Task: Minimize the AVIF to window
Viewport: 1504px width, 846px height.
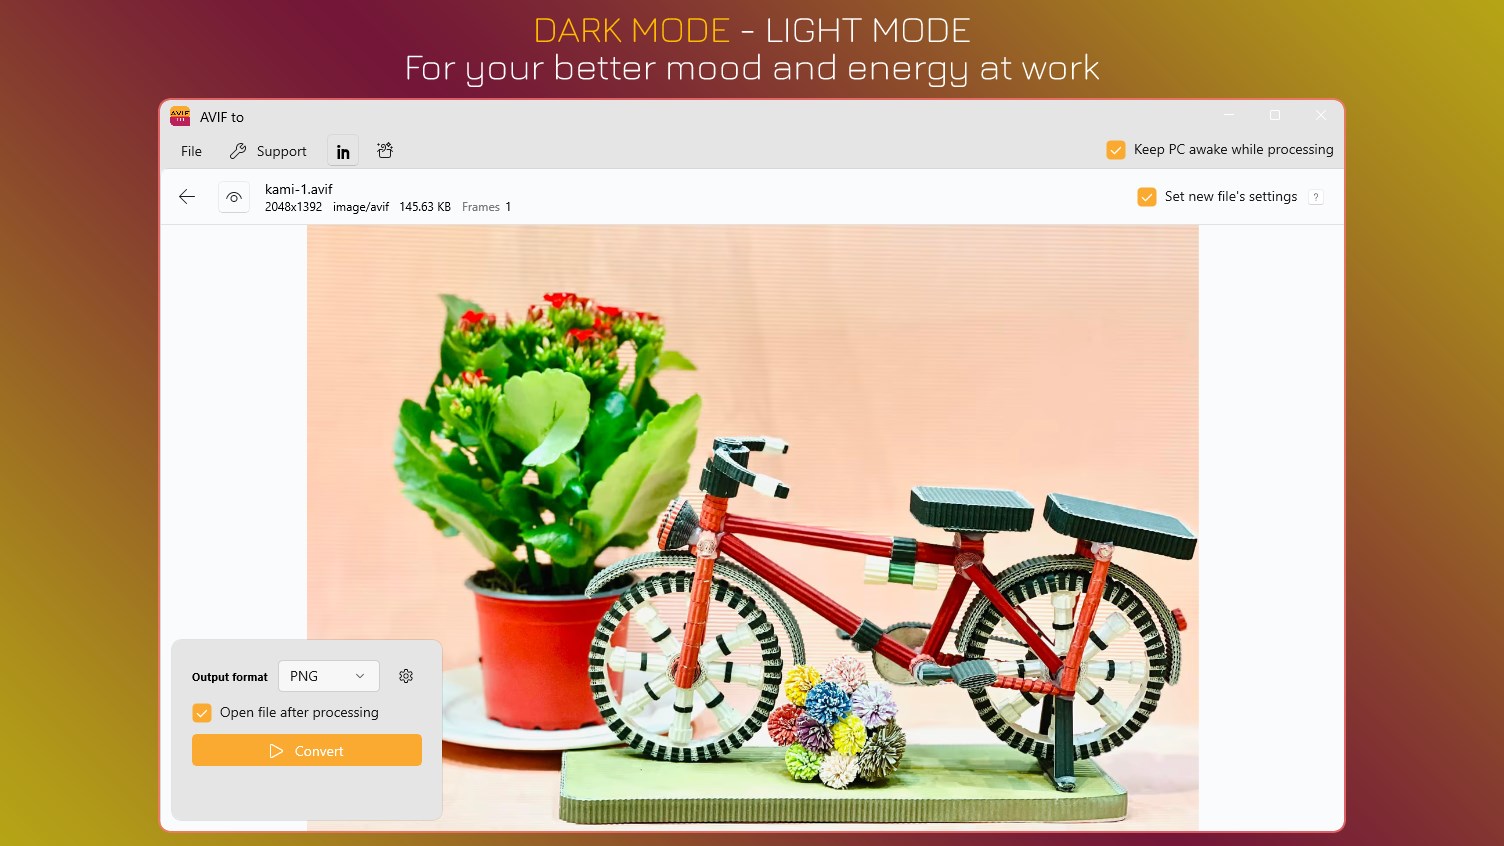Action: 1229,116
